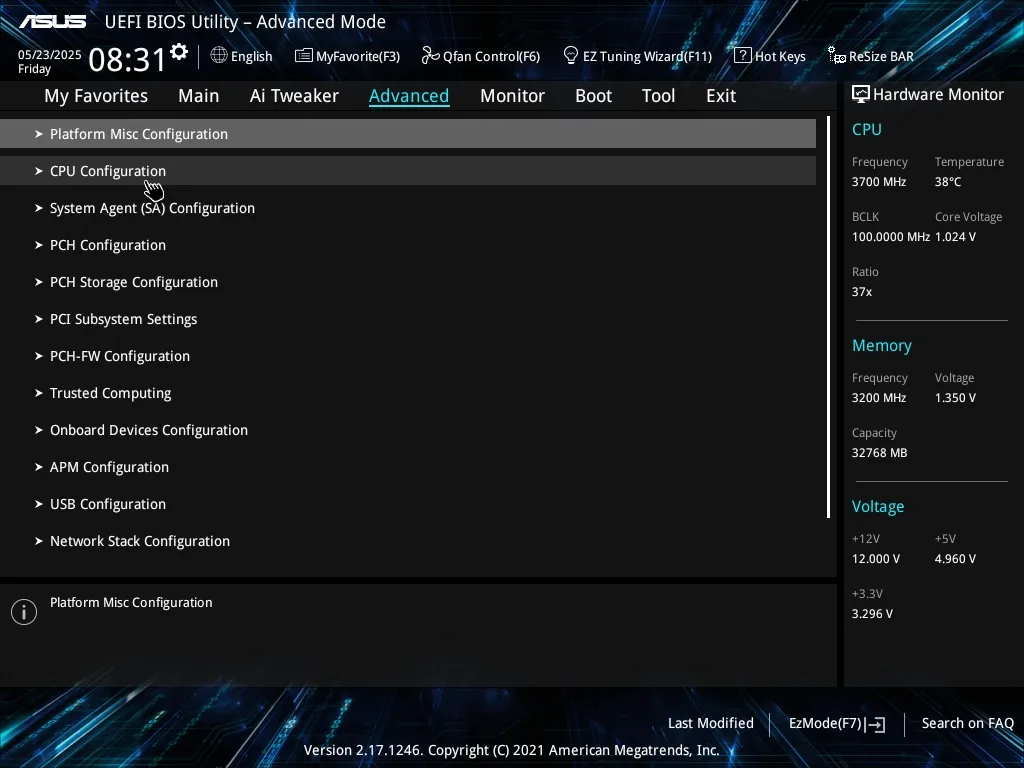Image resolution: width=1024 pixels, height=768 pixels.
Task: Open Platform Misc Configuration submenu
Action: tap(408, 134)
